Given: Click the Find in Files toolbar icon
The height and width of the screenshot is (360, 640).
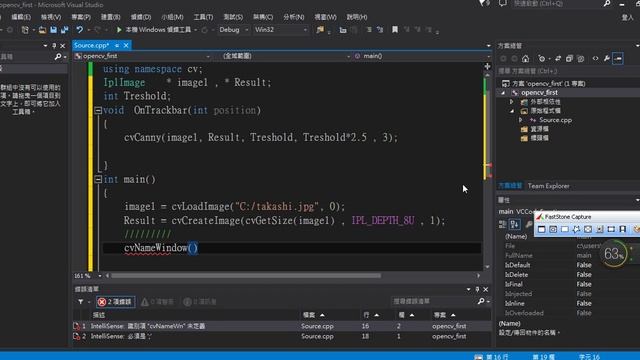Looking at the screenshot, I should pos(320,30).
